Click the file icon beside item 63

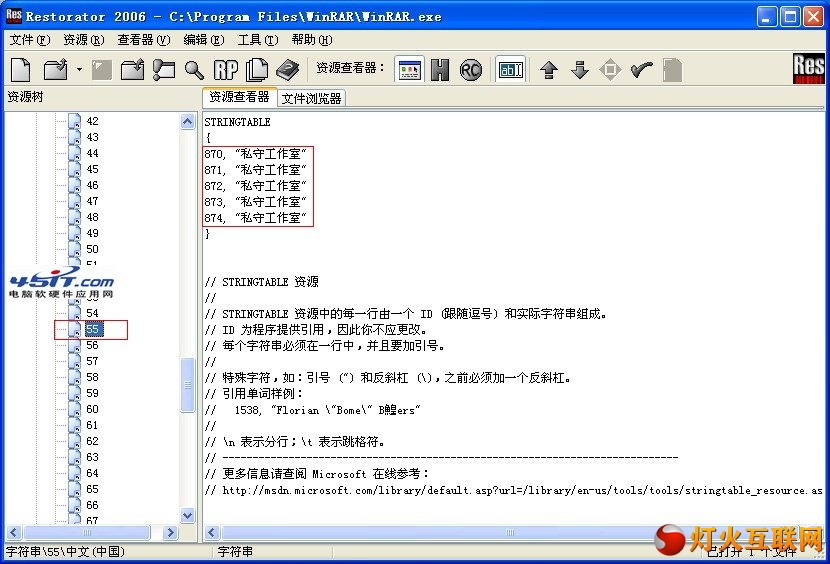pos(75,457)
